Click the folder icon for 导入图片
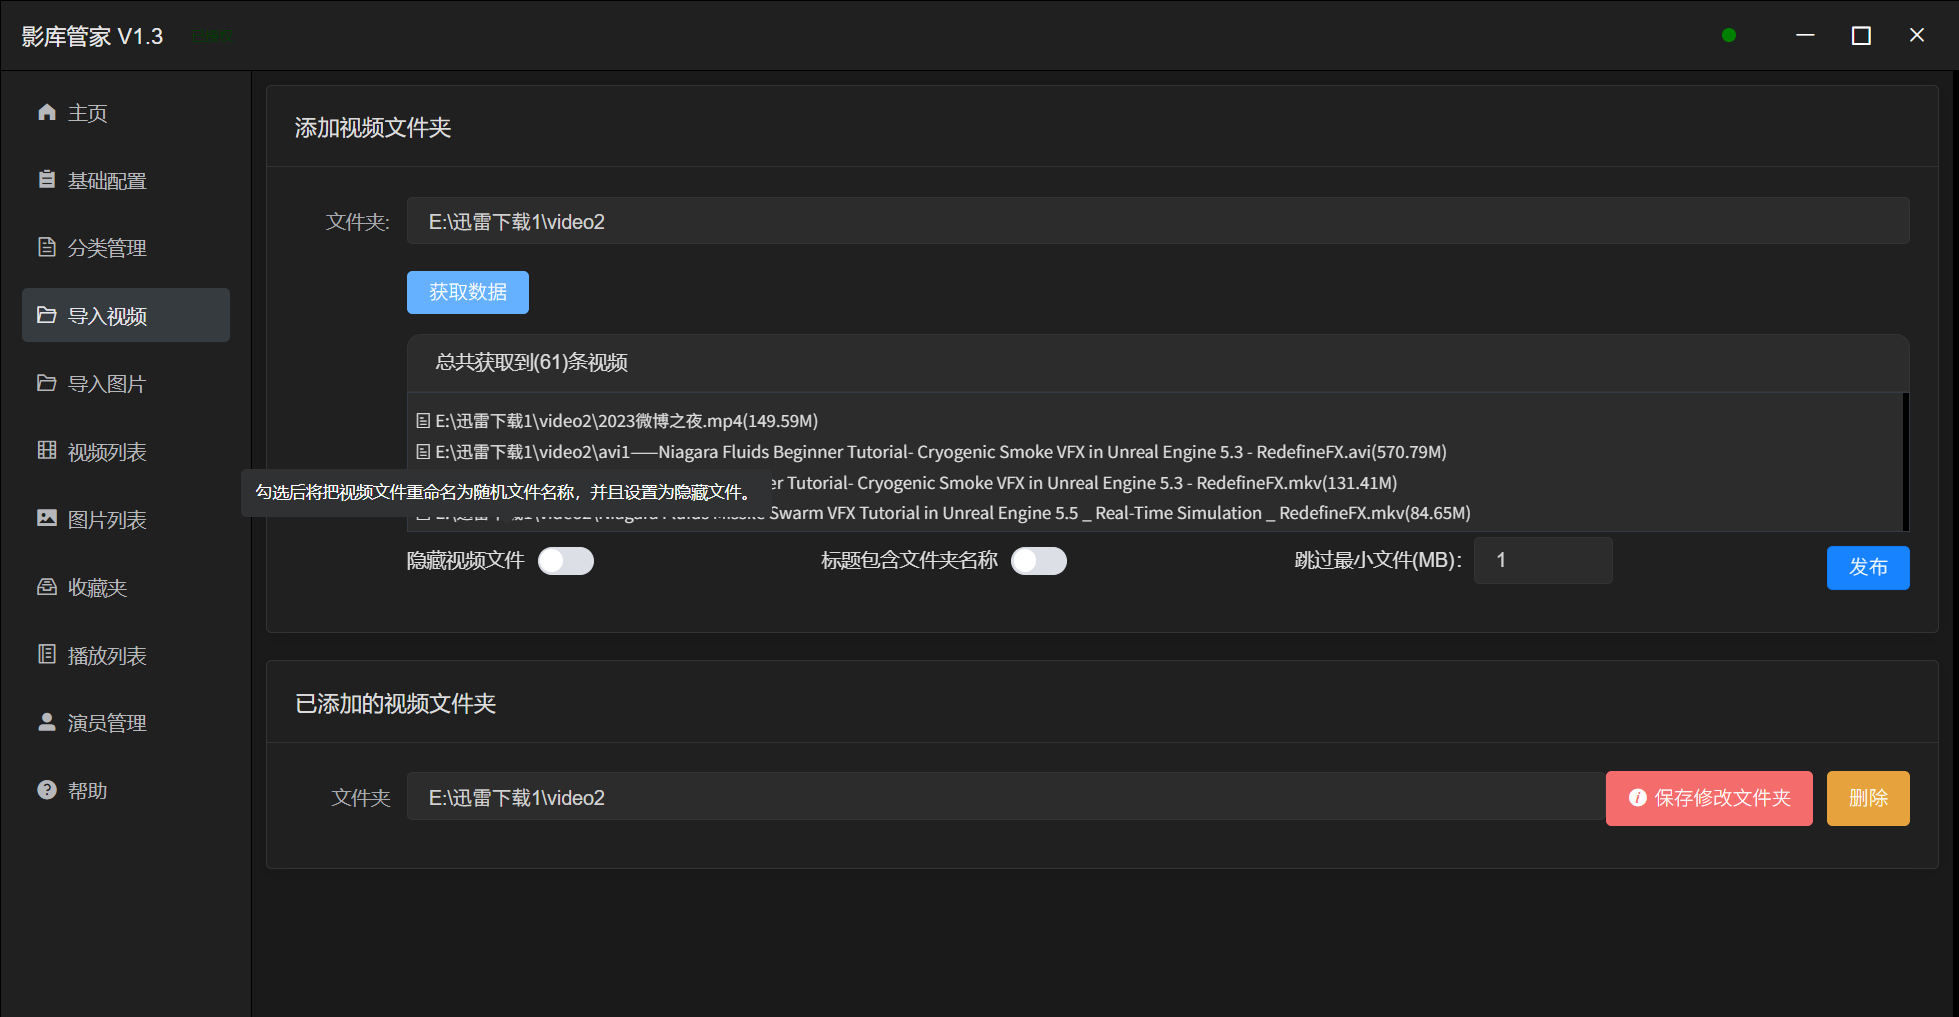Screen dimensions: 1959x1017 [x=47, y=383]
